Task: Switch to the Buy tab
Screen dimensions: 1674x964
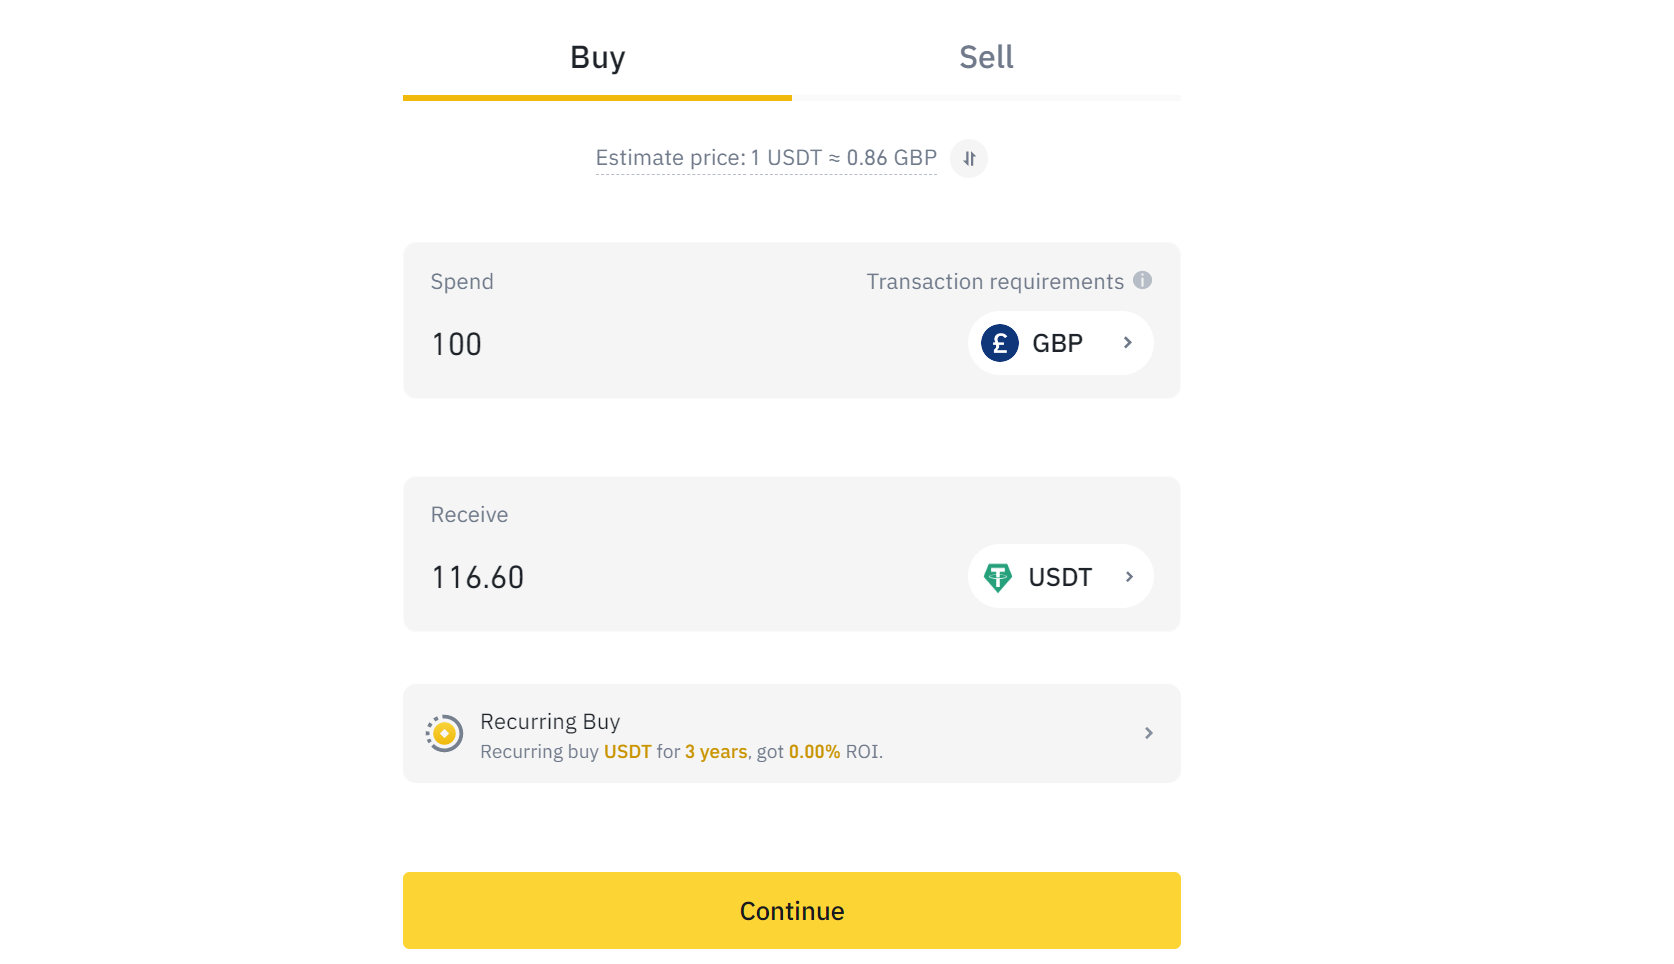Action: (597, 57)
